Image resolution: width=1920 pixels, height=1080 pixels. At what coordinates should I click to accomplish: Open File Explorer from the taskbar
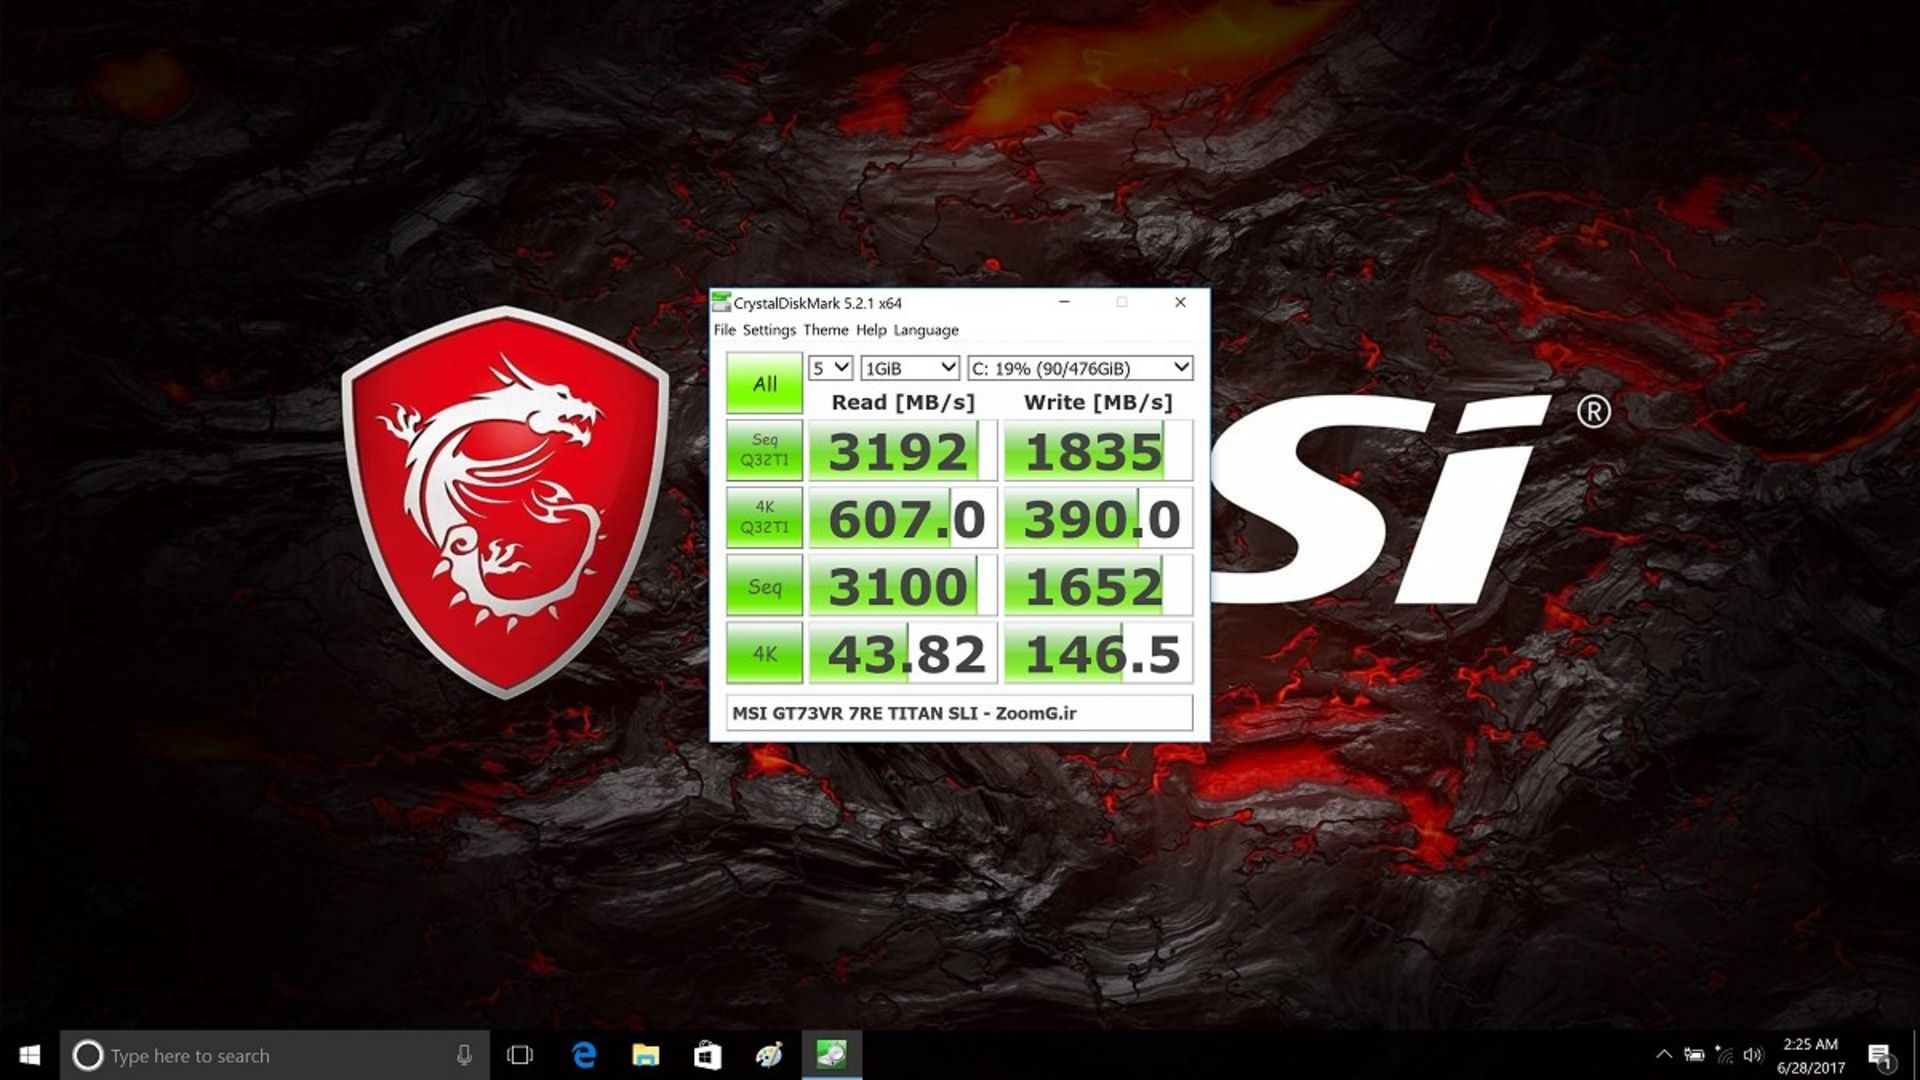pos(646,1055)
